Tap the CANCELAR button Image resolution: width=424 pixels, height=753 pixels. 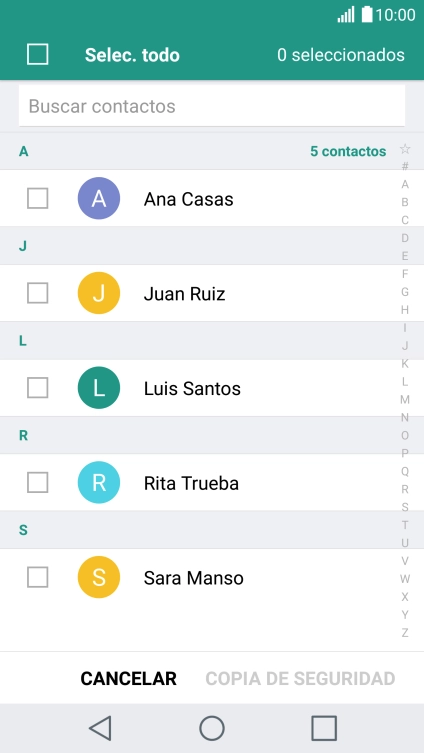(129, 679)
